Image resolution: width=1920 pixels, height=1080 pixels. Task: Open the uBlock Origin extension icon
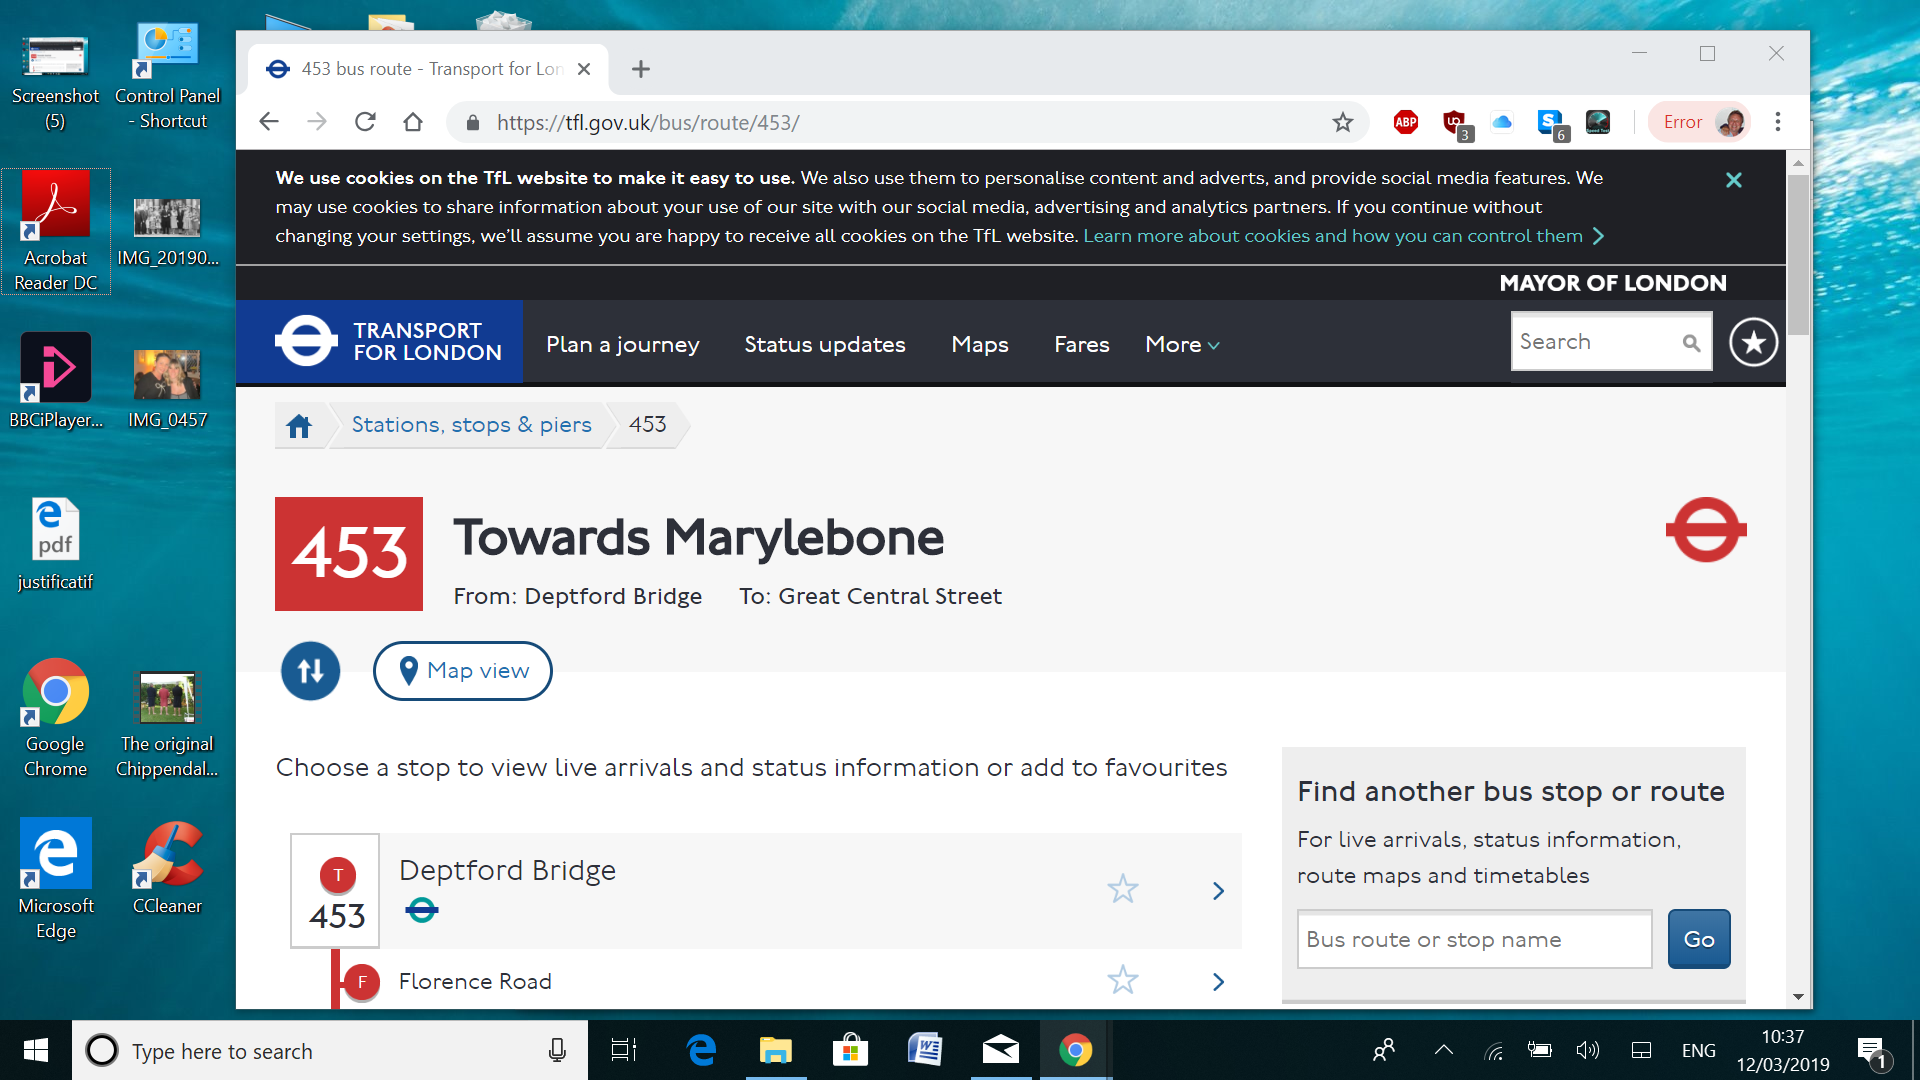[1455, 123]
